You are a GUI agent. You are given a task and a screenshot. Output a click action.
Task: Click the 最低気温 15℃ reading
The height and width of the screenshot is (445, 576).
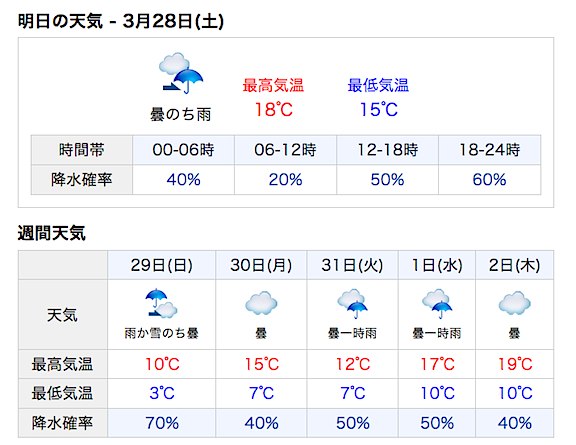click(378, 110)
